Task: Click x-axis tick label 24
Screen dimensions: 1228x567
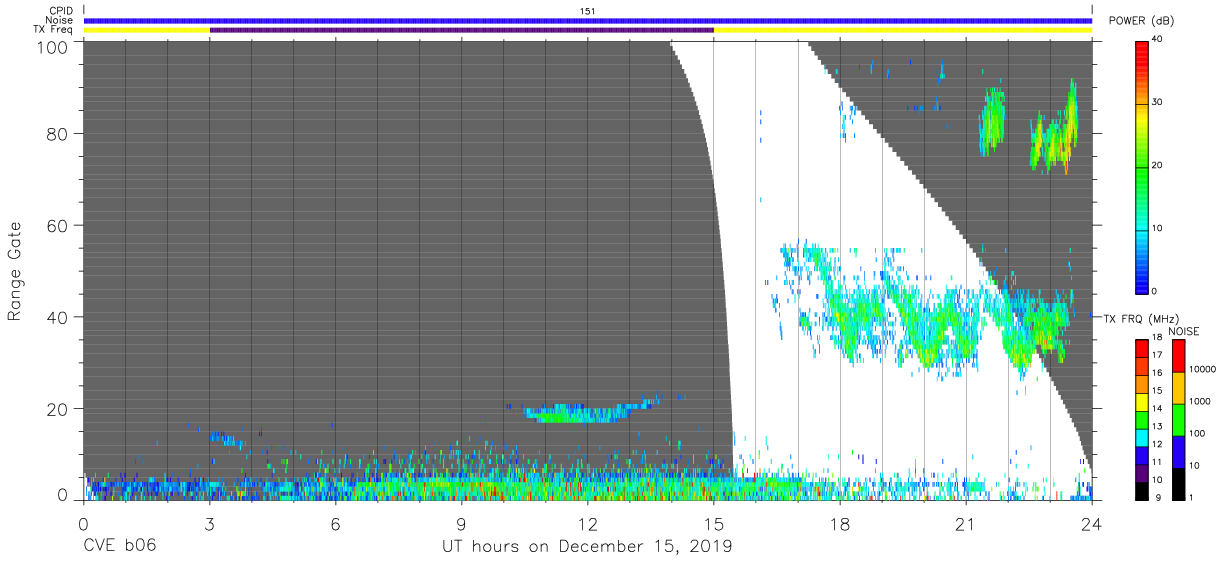Action: click(1092, 523)
